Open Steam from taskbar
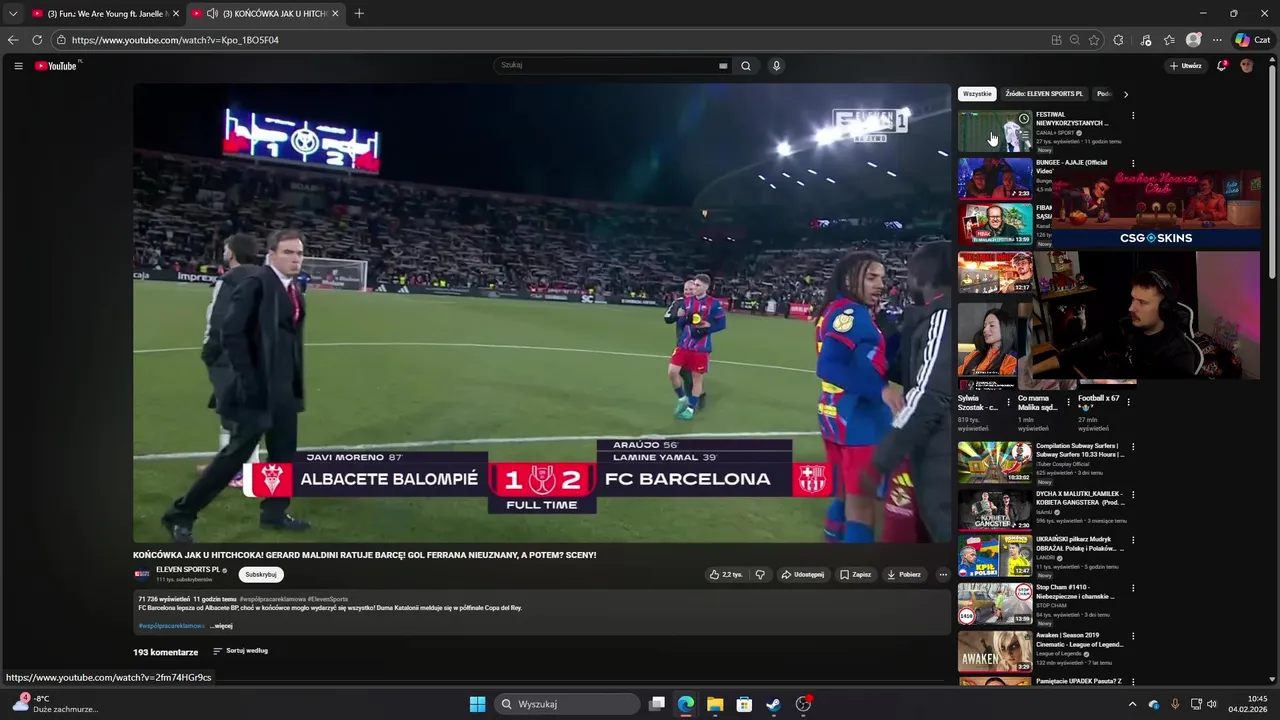Viewport: 1280px width, 720px height. click(773, 704)
